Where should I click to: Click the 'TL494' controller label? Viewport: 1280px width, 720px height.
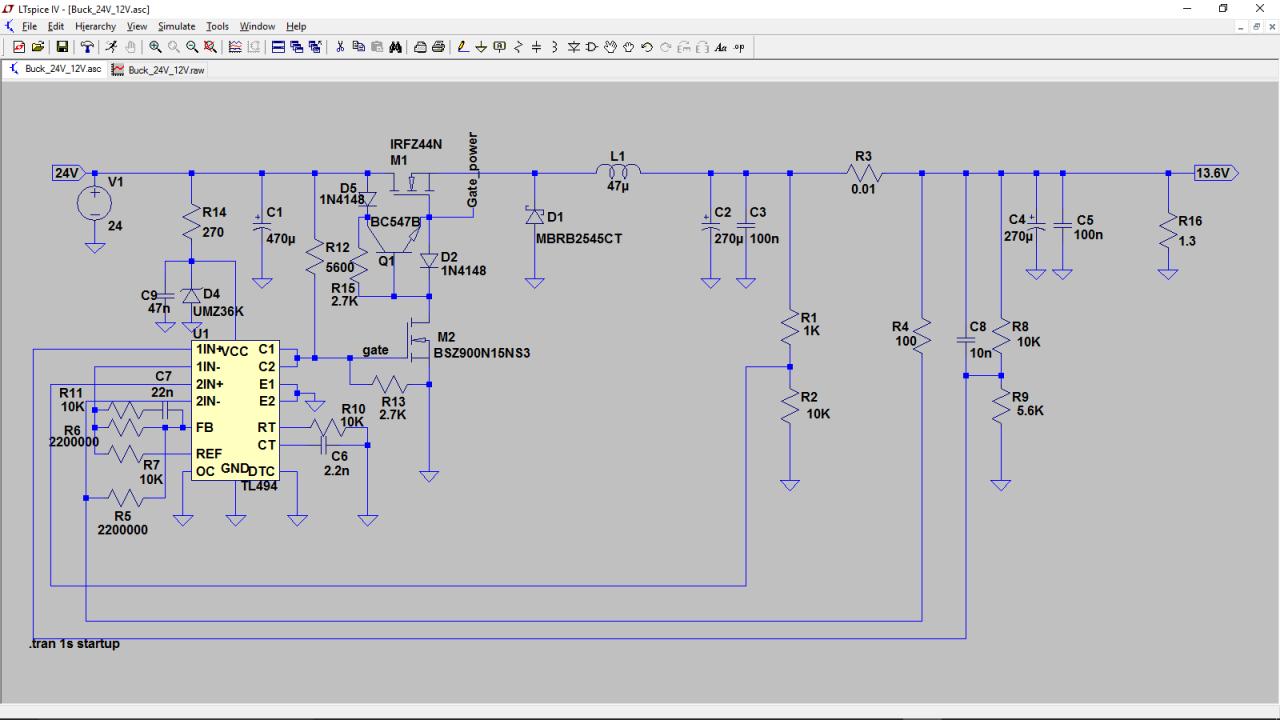(258, 486)
